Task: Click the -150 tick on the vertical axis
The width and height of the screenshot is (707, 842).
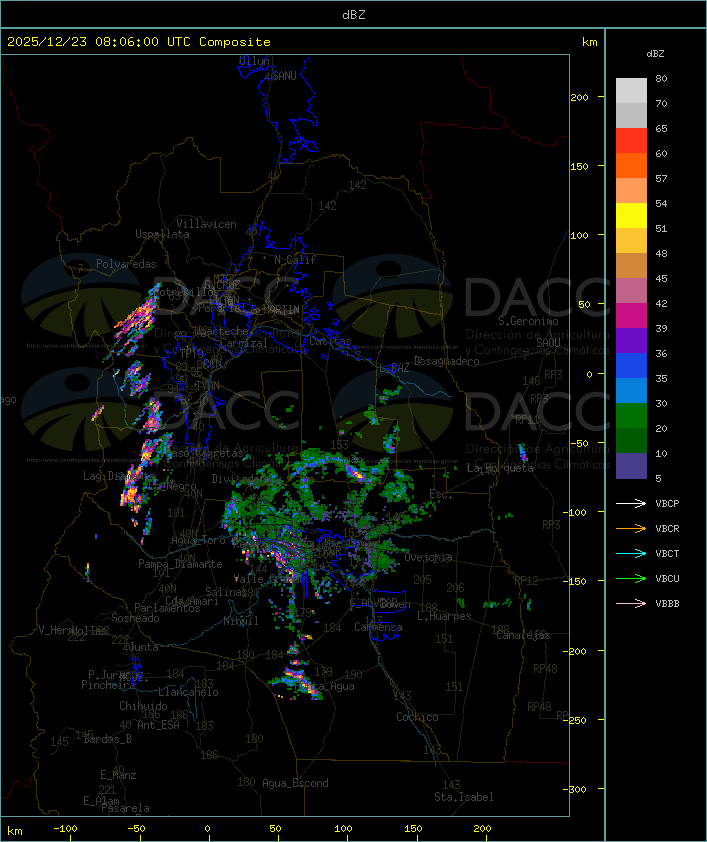Action: point(575,582)
